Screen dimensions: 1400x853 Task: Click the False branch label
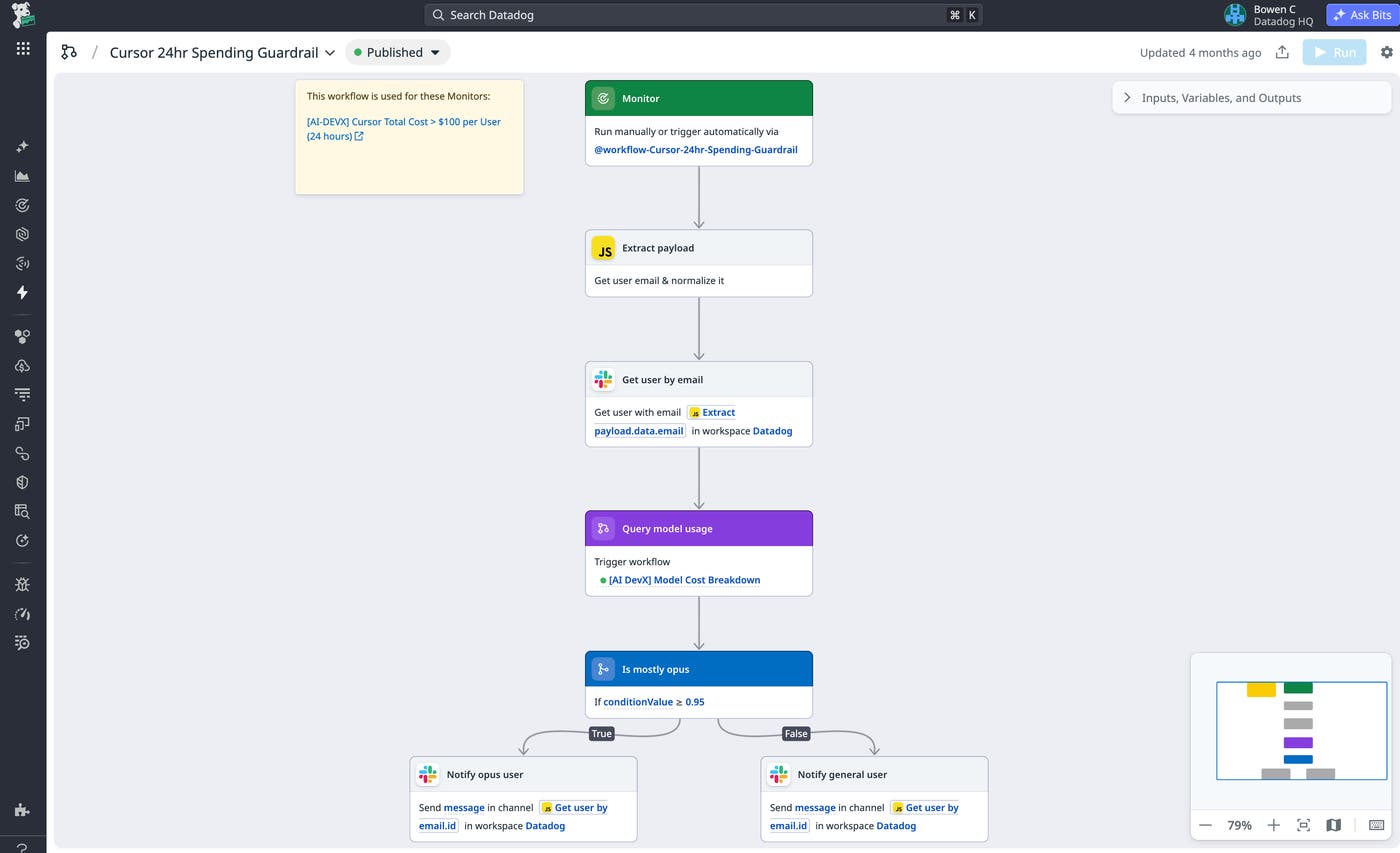(796, 734)
